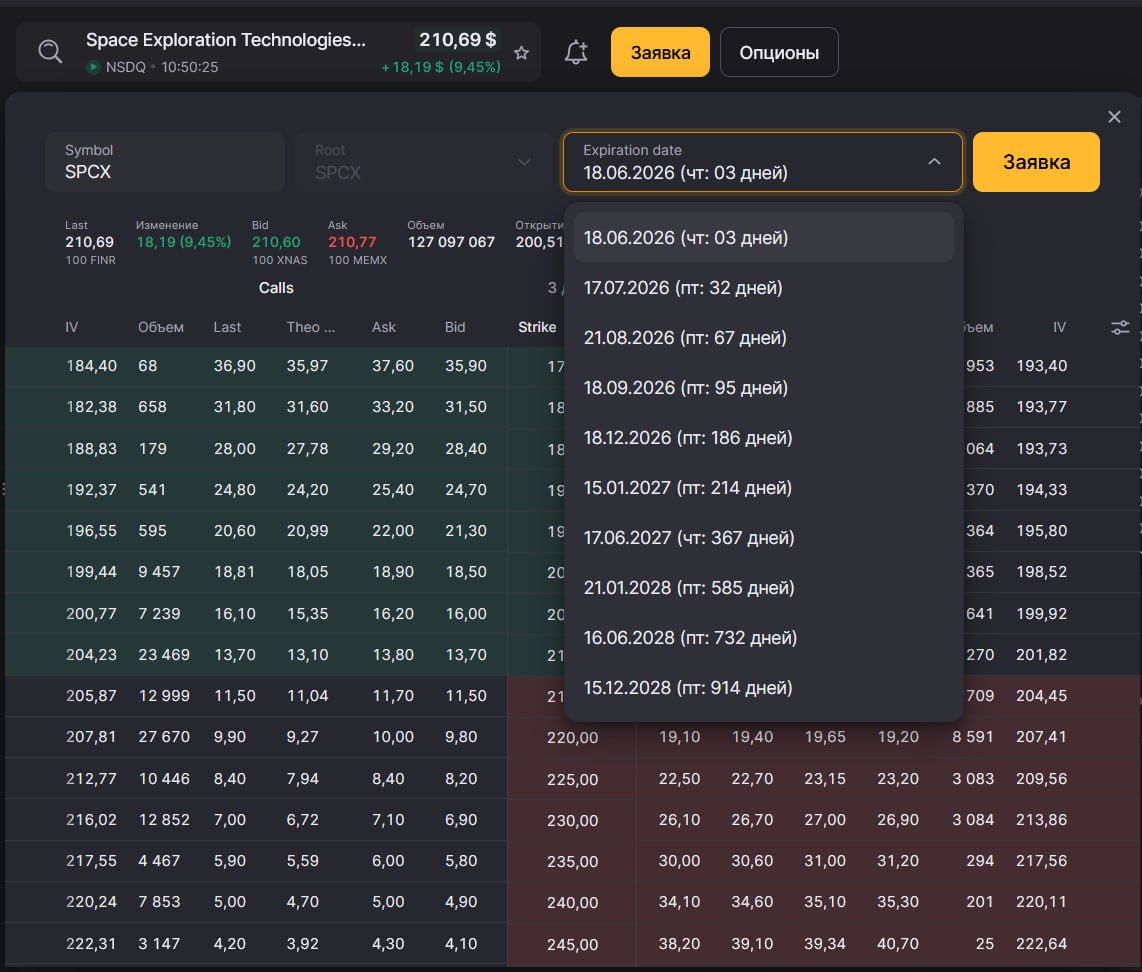
Task: Click call volume 9 457
Action: point(160,572)
